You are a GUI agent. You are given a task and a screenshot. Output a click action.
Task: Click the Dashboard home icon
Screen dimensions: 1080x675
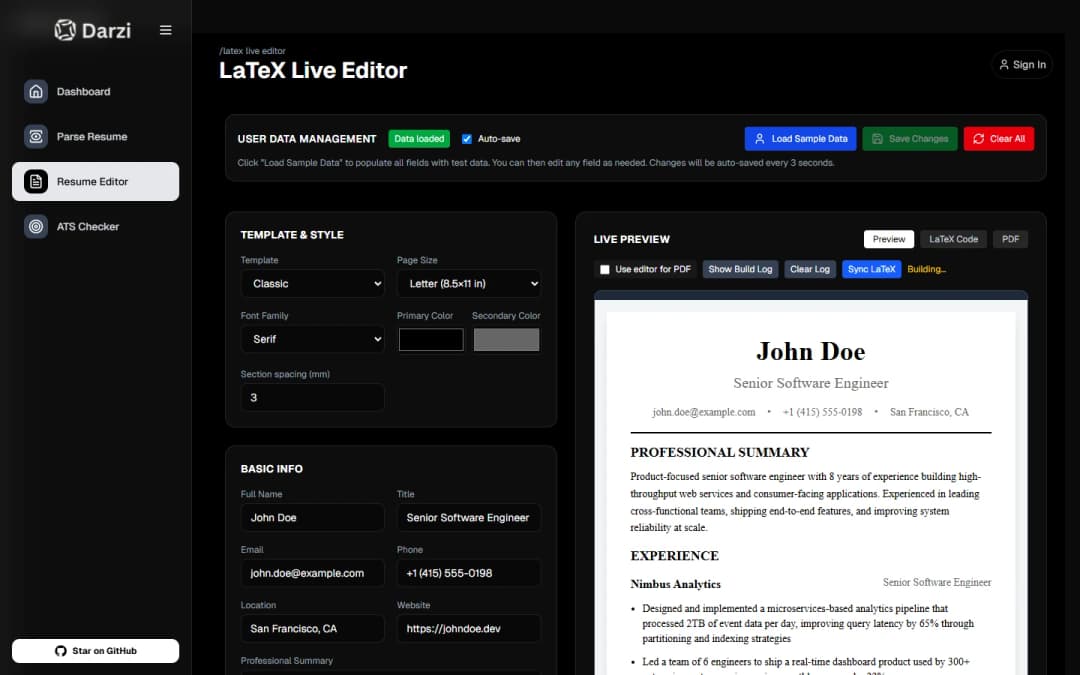(36, 92)
